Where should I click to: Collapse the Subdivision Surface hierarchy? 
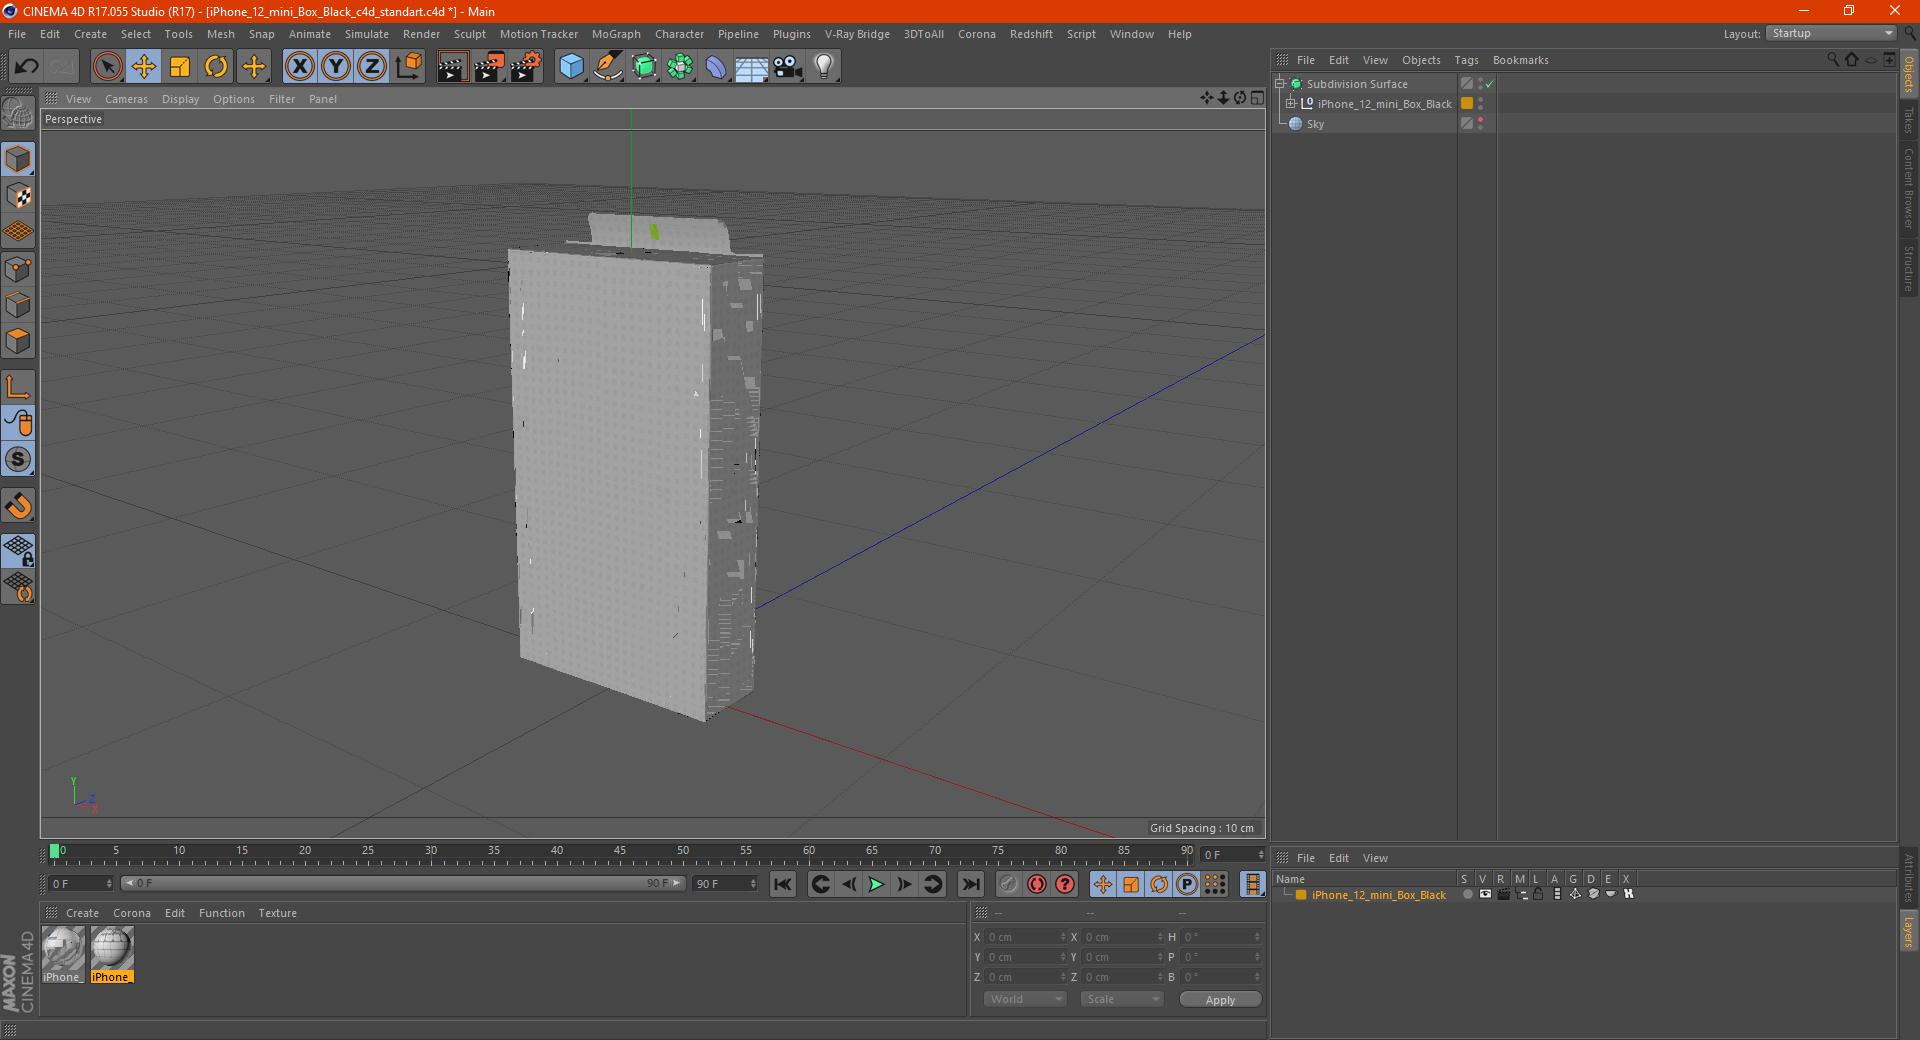[x=1279, y=84]
